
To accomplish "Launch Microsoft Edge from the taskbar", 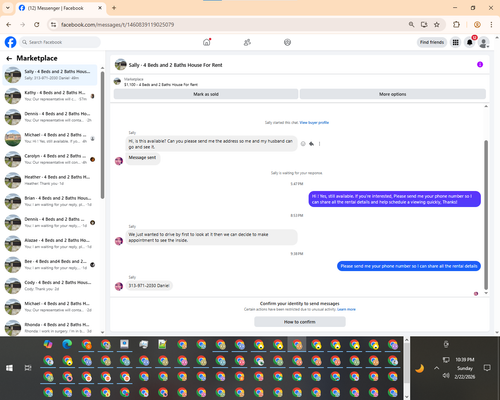I will click(x=67, y=344).
